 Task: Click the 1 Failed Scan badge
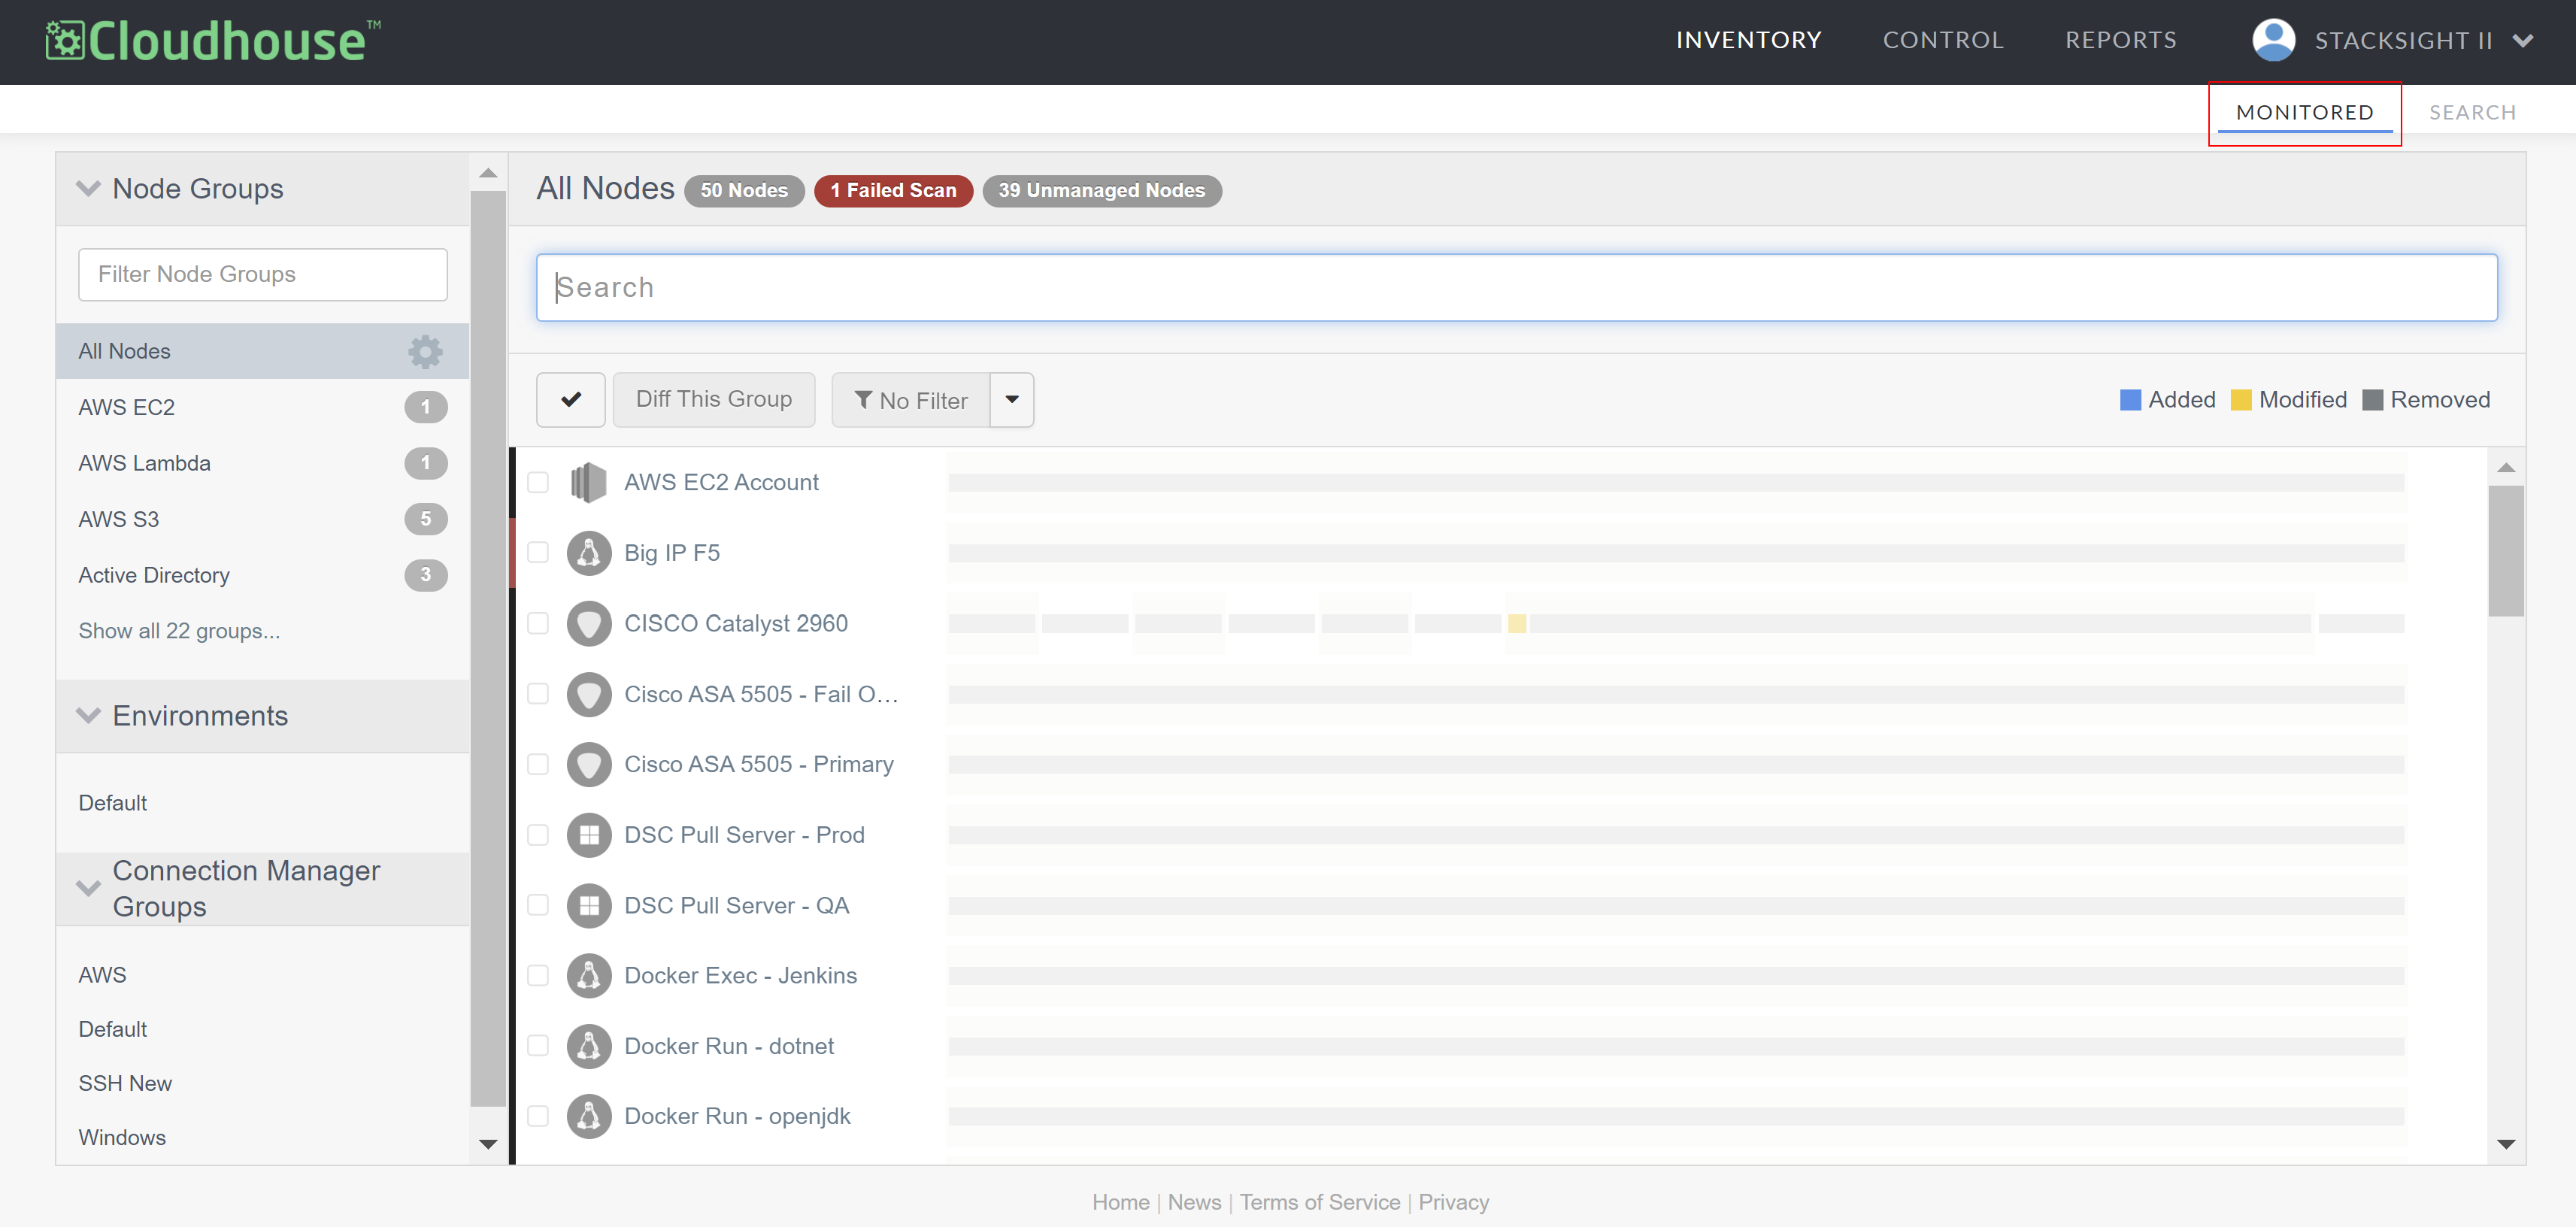893,190
